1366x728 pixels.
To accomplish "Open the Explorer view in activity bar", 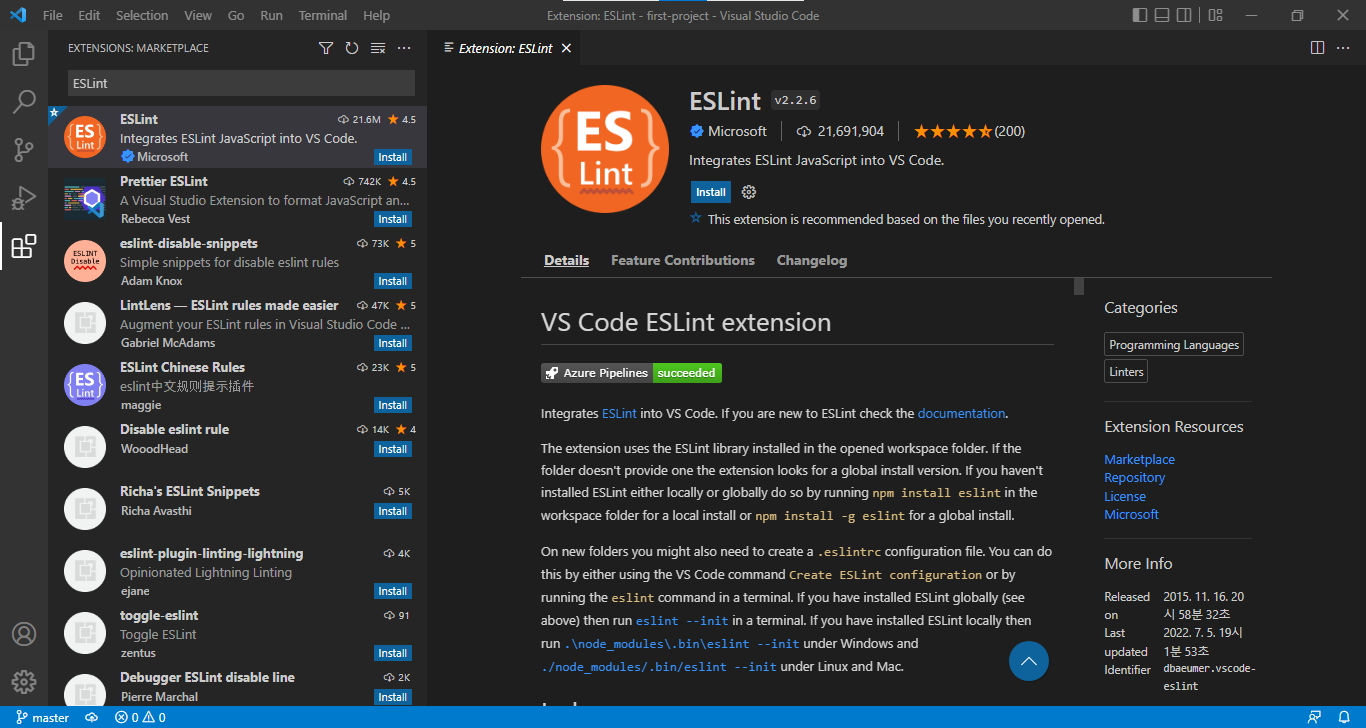I will (24, 54).
